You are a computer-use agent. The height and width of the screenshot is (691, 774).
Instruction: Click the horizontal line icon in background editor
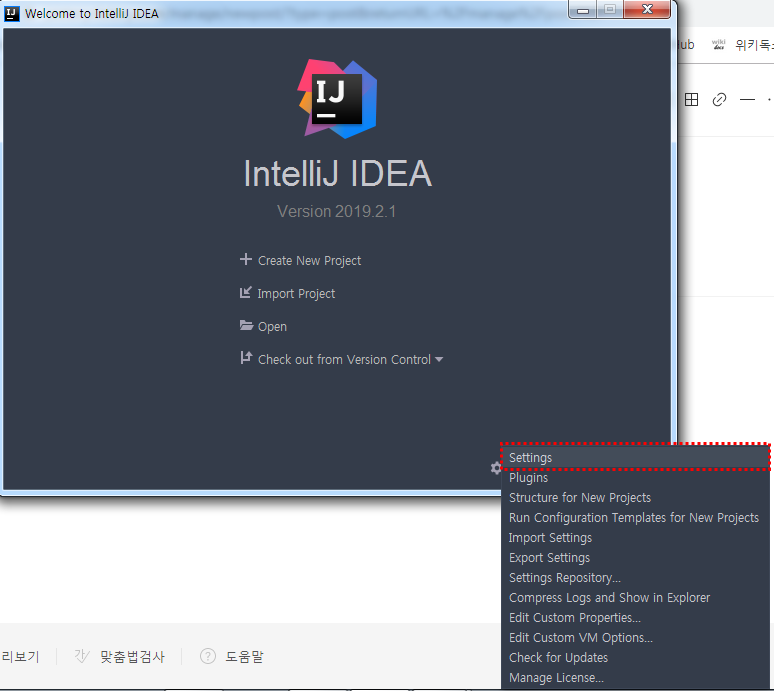pos(747,100)
